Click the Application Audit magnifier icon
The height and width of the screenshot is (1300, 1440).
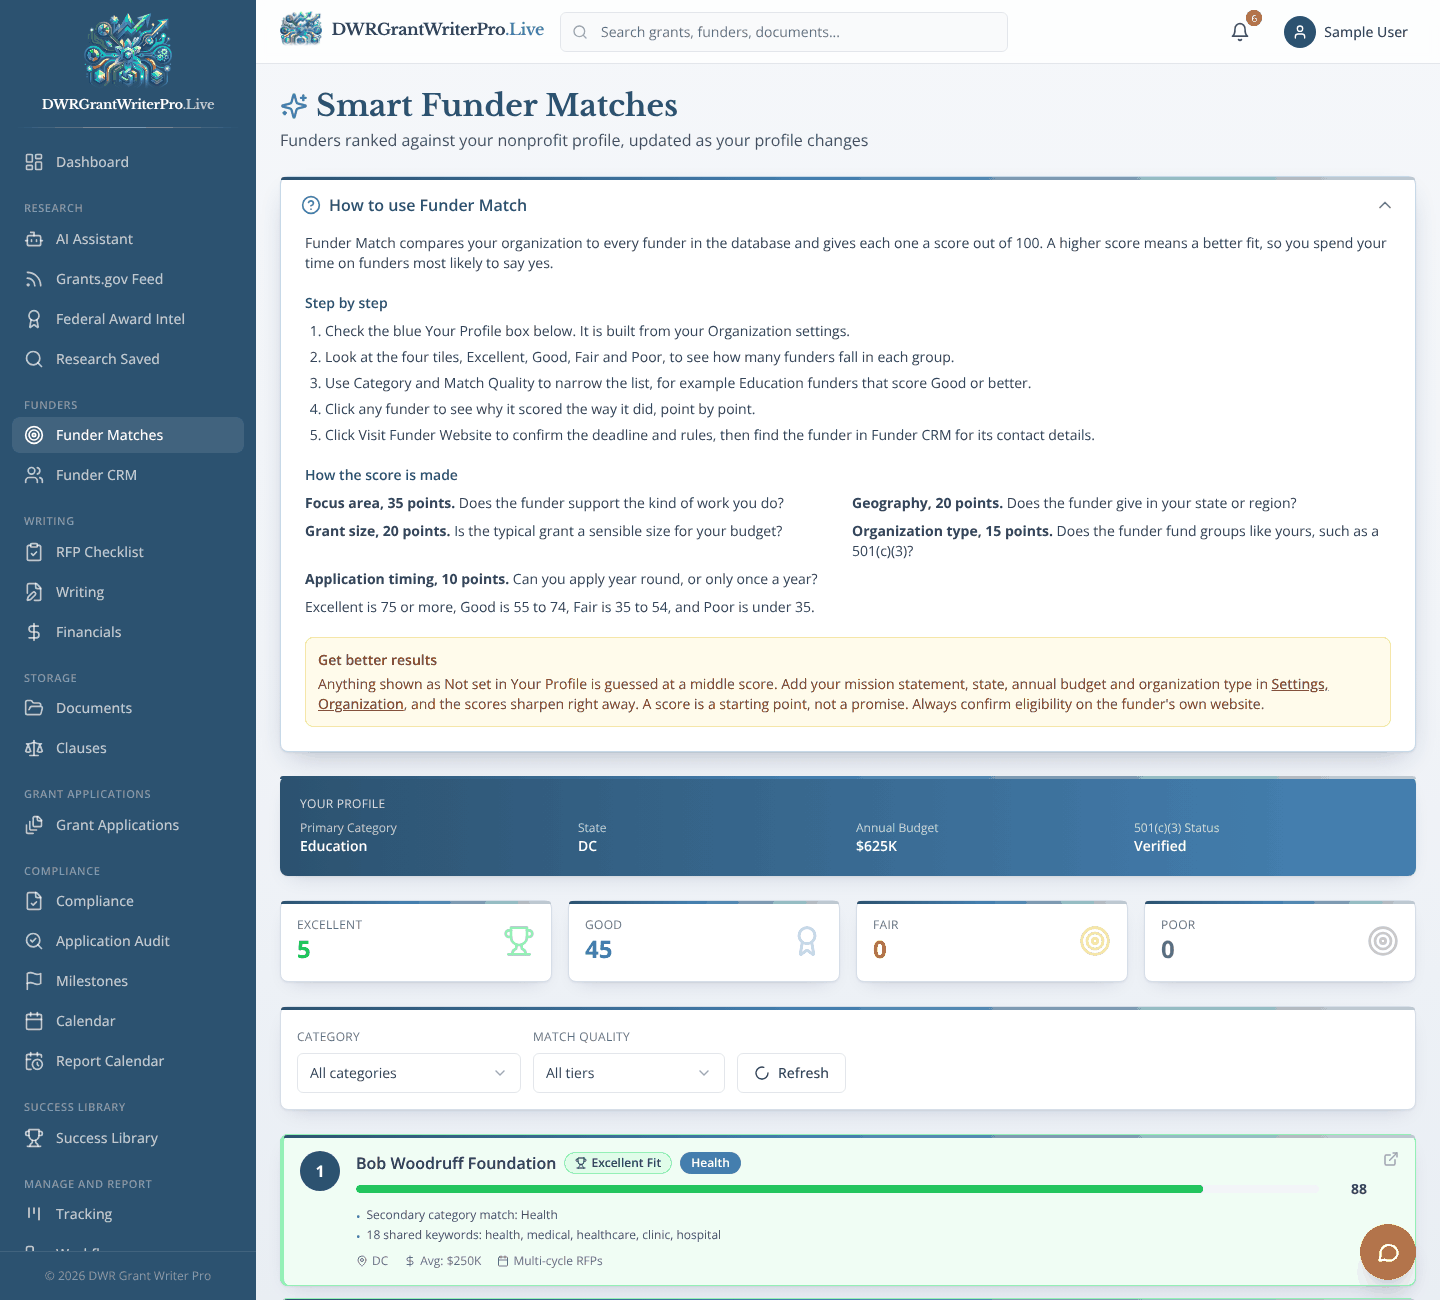pos(34,941)
